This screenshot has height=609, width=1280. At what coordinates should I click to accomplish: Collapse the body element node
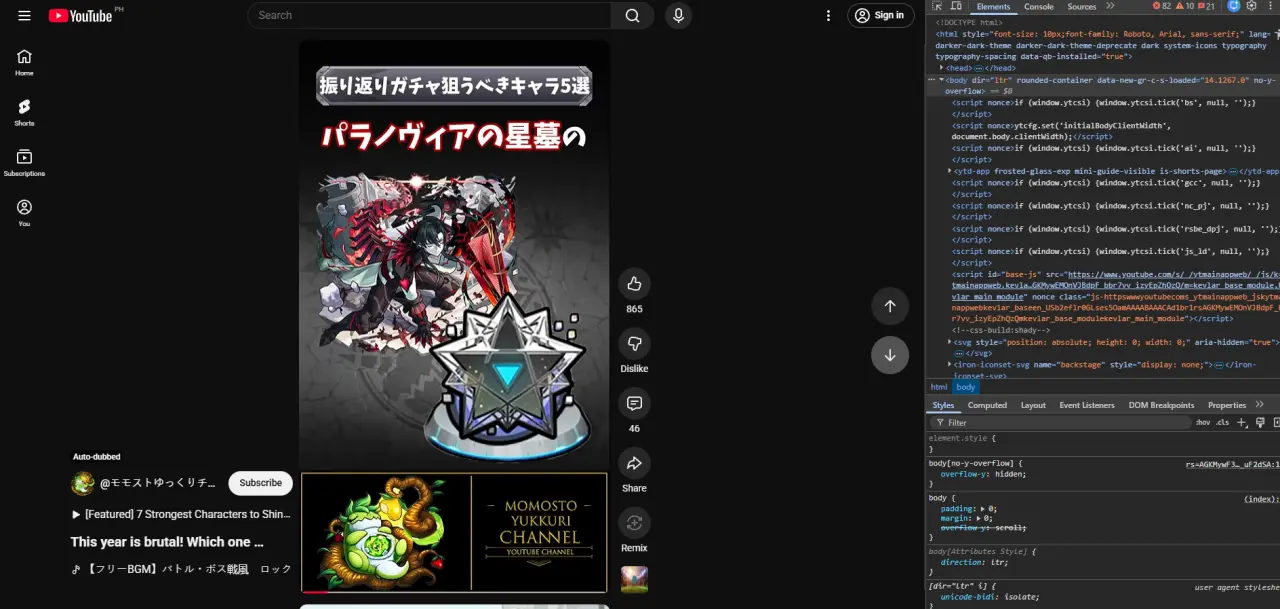(941, 79)
